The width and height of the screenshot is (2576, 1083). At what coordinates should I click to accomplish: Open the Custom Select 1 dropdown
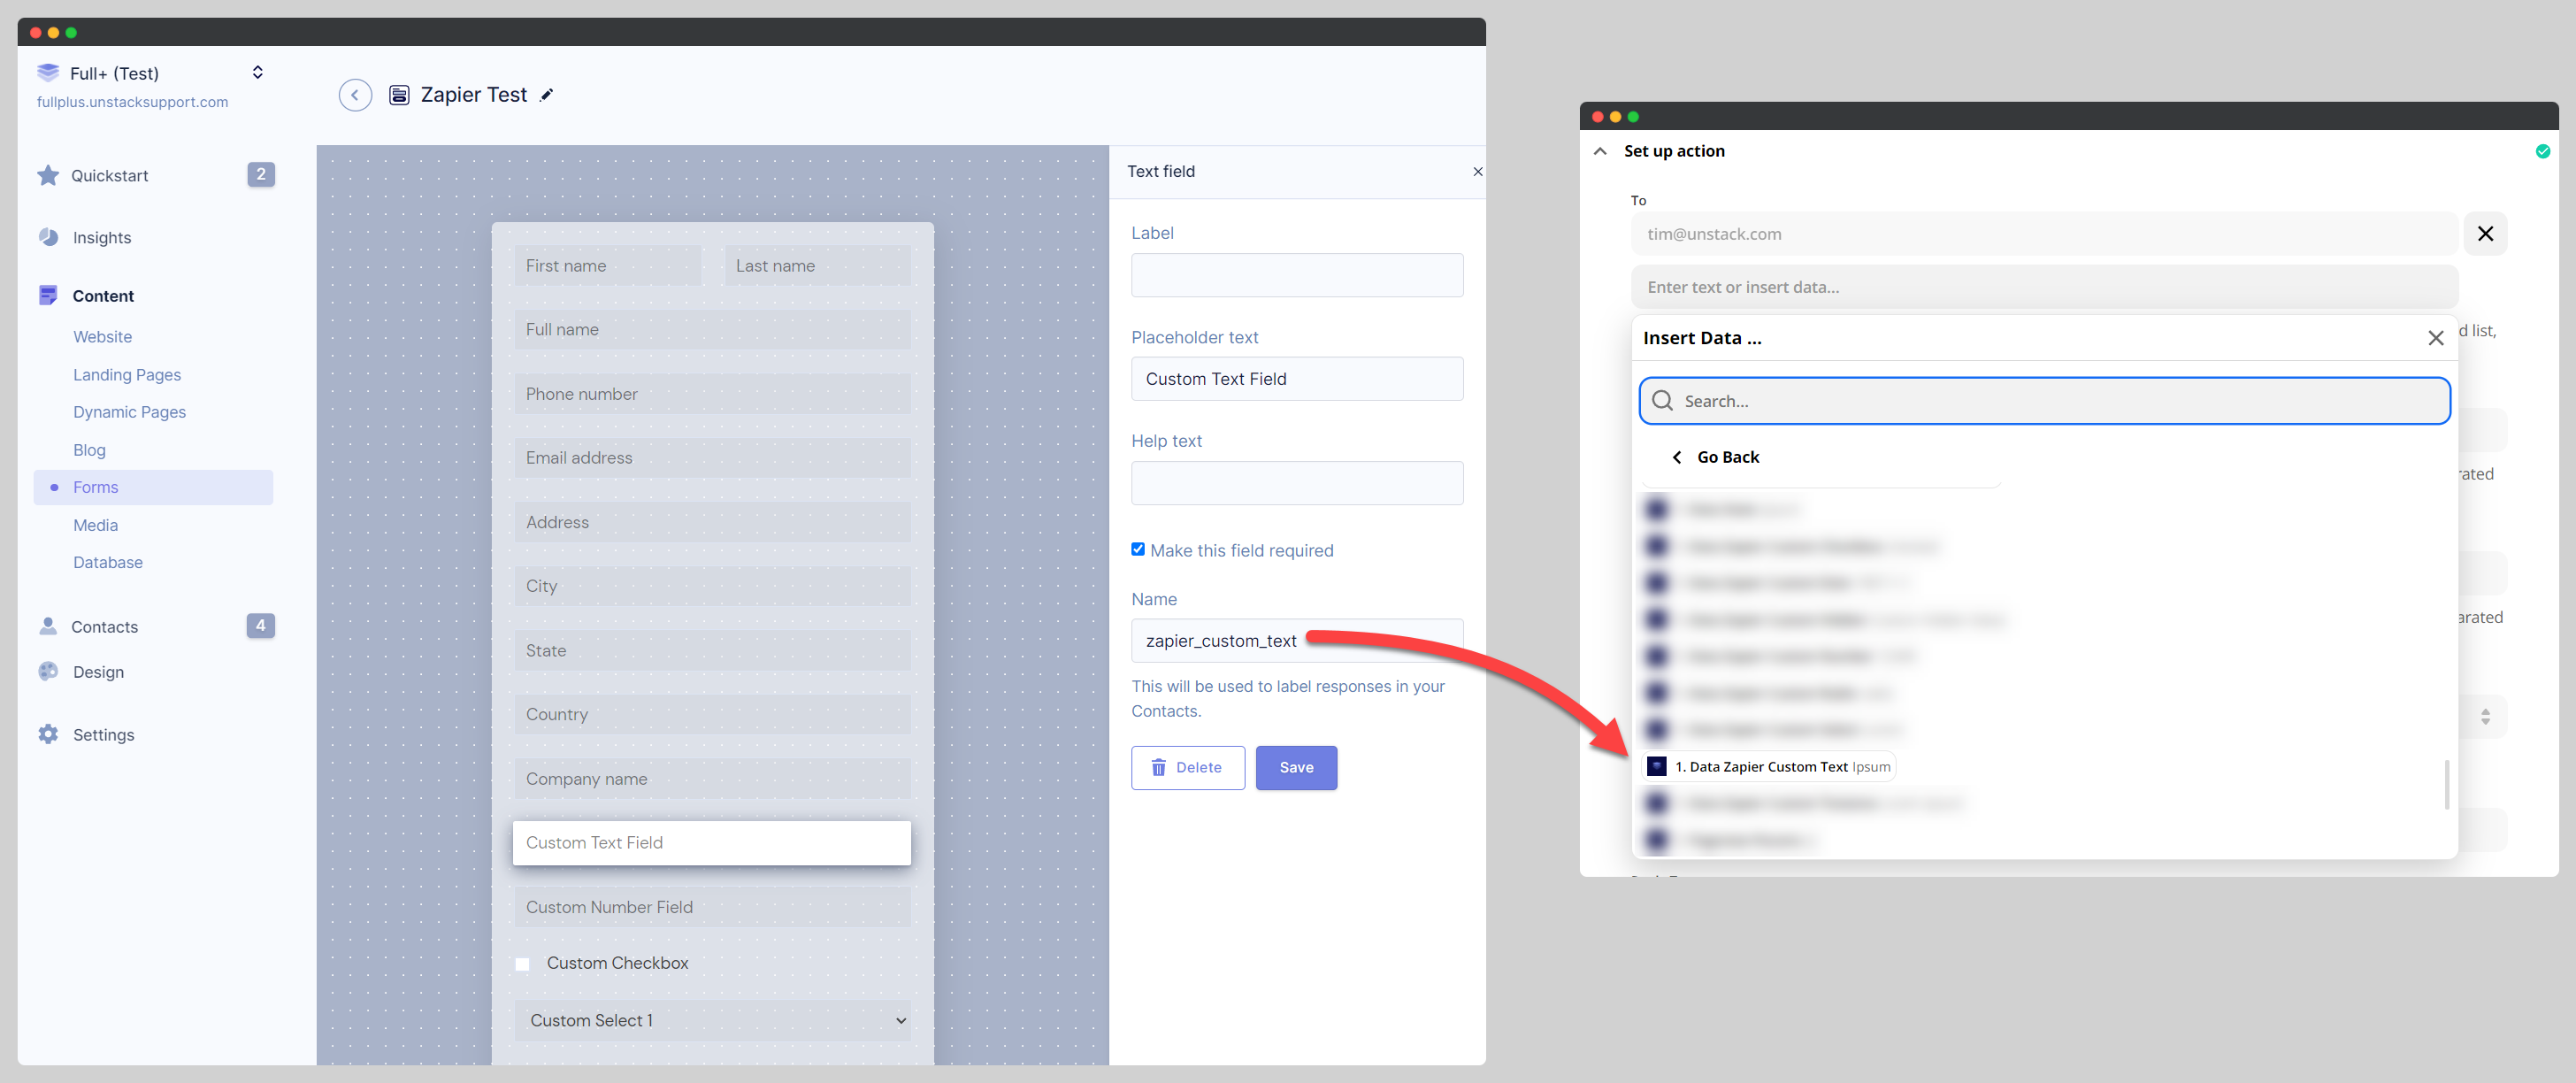712,1021
